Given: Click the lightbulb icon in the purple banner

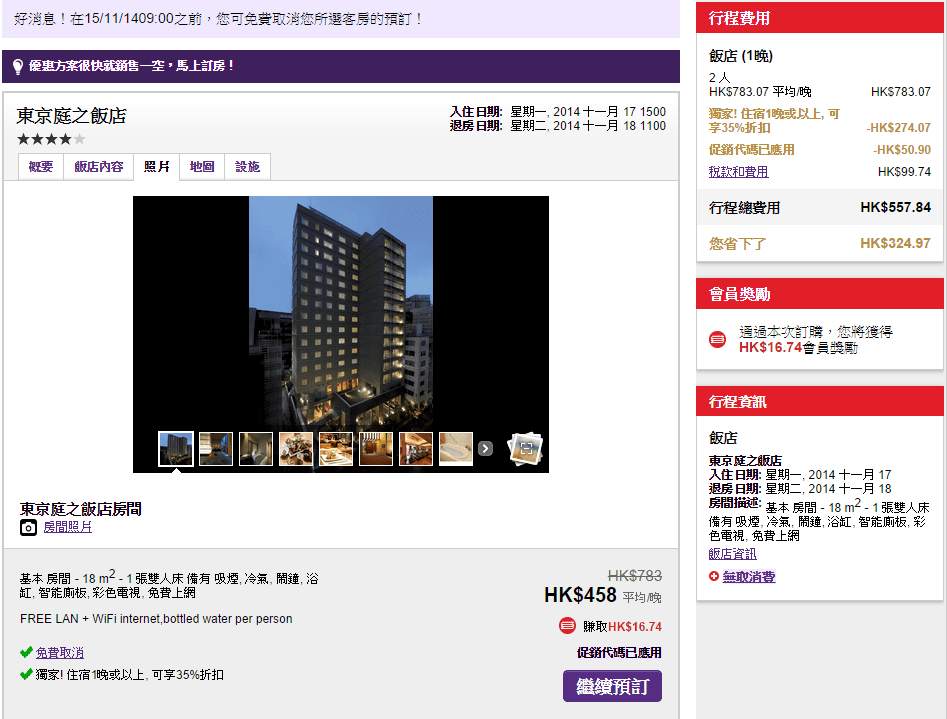Looking at the screenshot, I should coord(17,66).
